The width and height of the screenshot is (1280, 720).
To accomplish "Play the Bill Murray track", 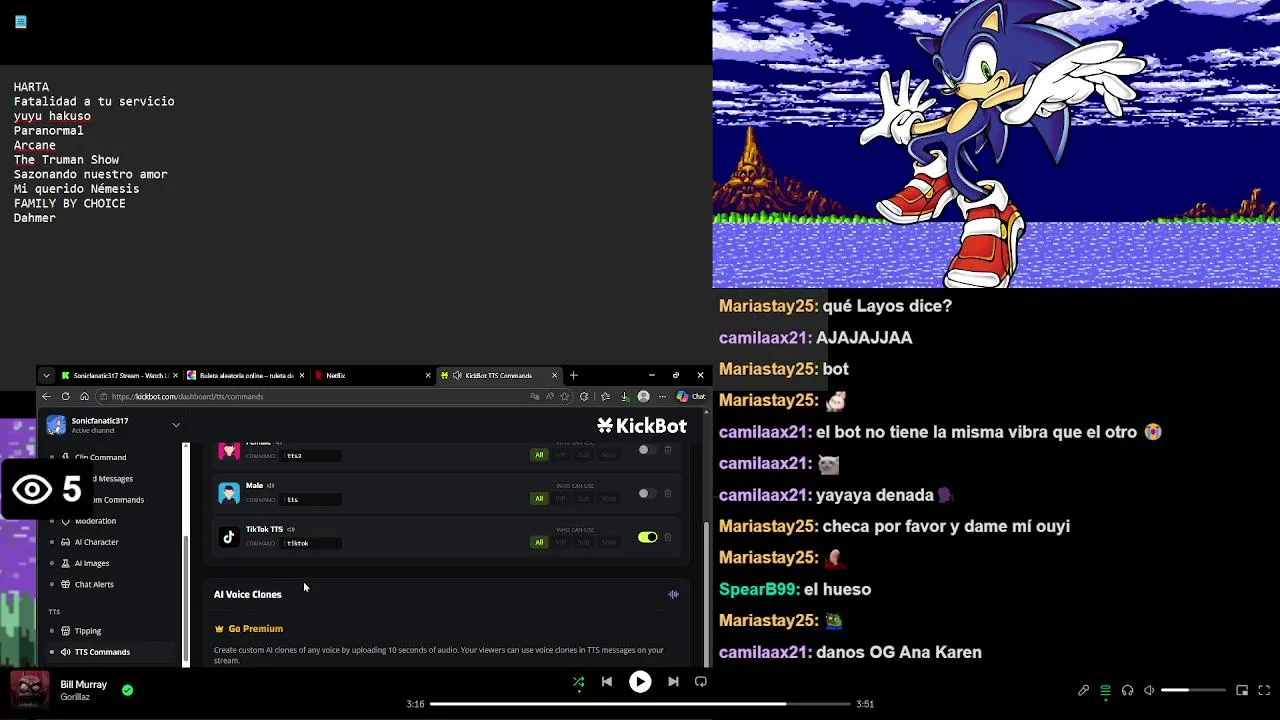I will click(x=640, y=682).
